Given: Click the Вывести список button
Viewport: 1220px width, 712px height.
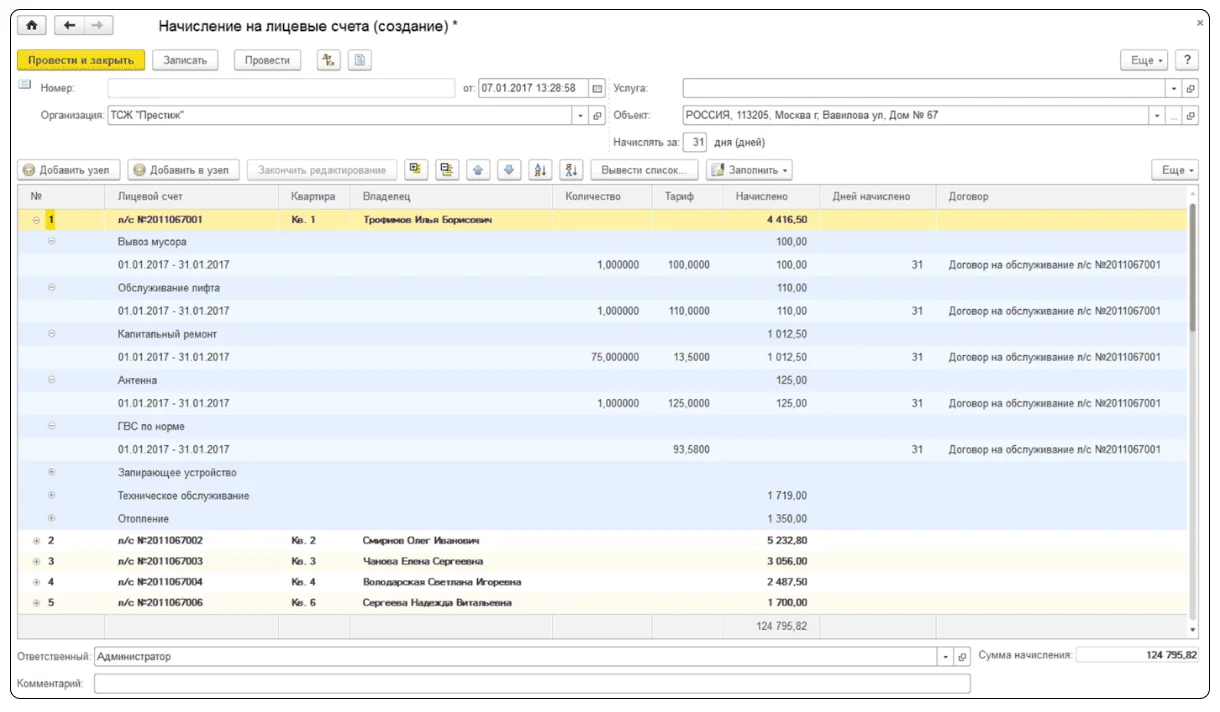Looking at the screenshot, I should point(644,170).
